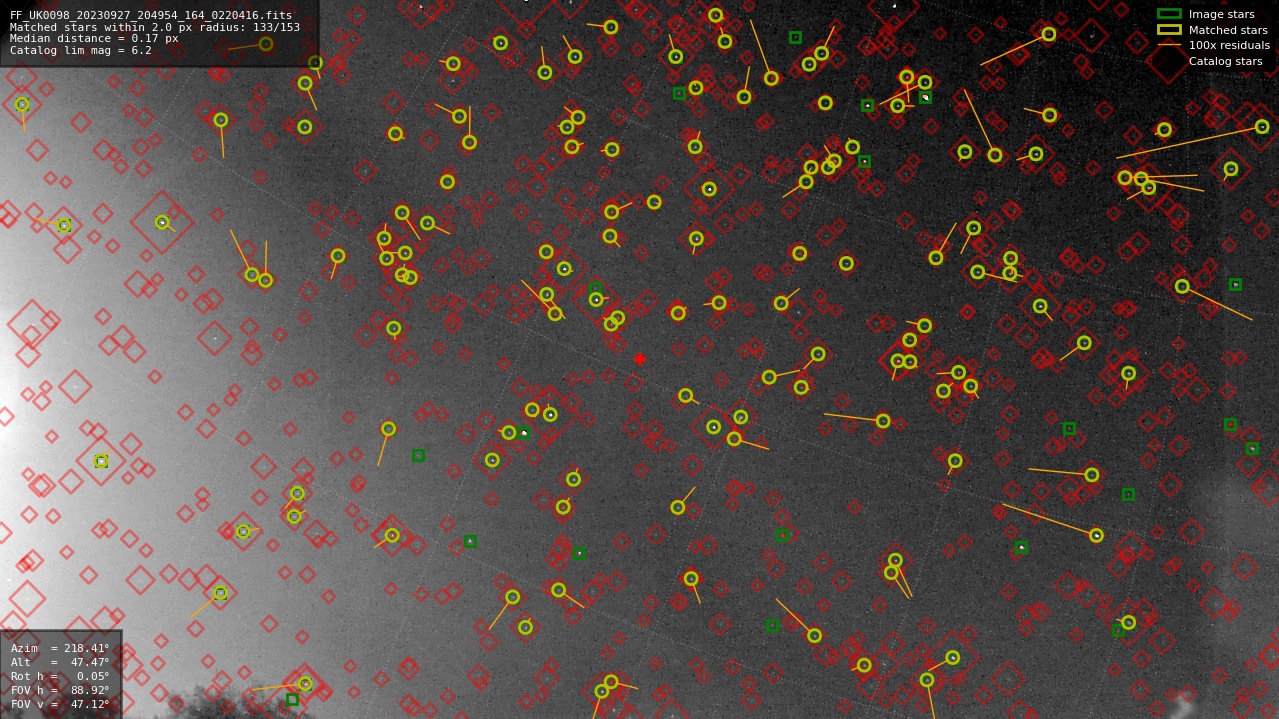Click the 'Catalog stars' legend label
This screenshot has height=719, width=1279.
point(1225,62)
